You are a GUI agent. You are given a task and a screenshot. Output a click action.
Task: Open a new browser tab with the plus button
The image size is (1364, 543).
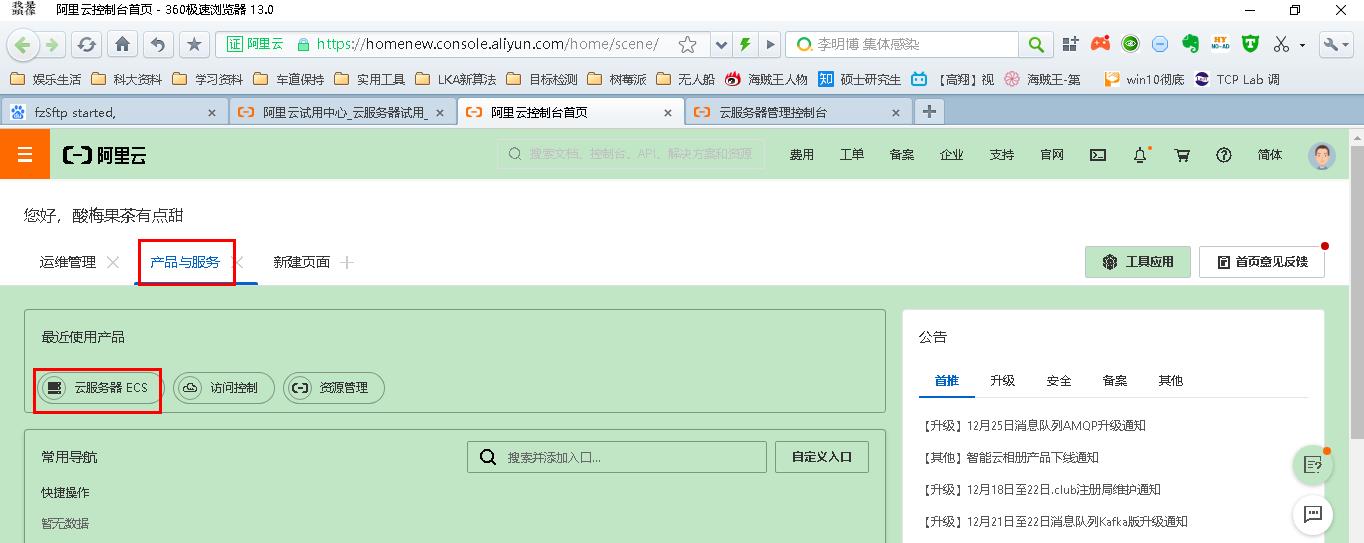[929, 112]
